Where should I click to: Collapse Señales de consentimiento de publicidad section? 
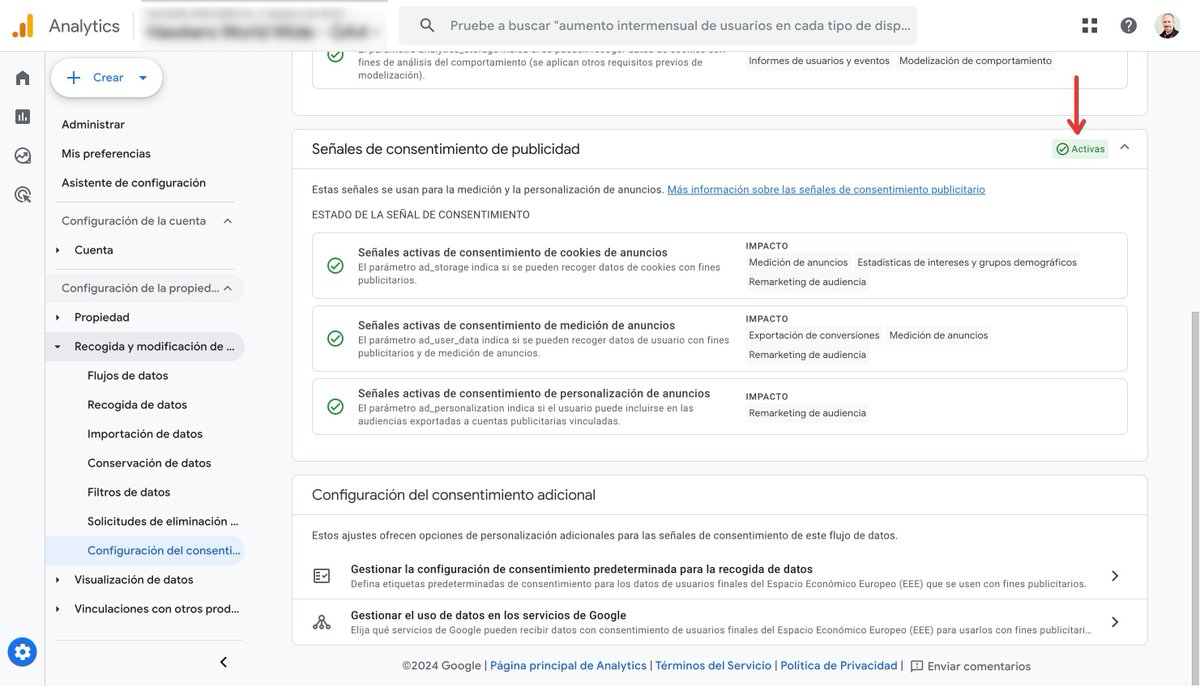click(1125, 148)
